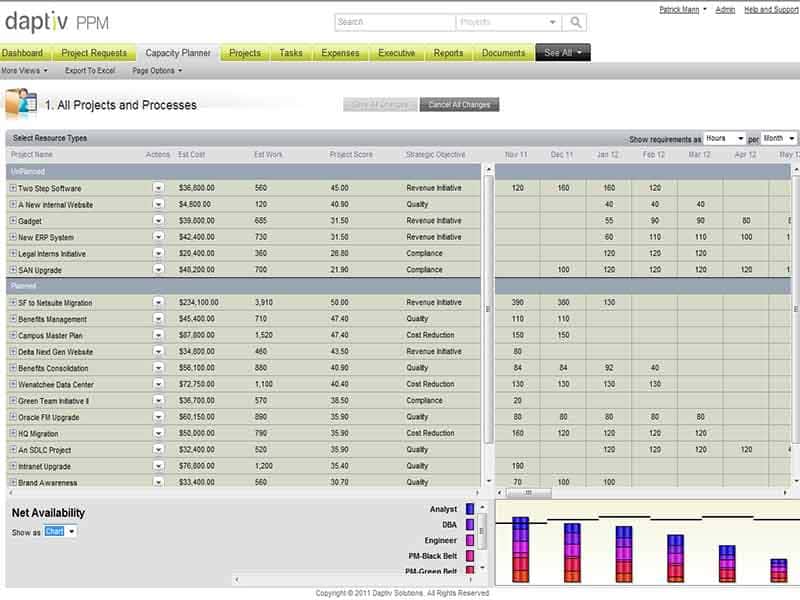Screen dimensions: 800x600
Task: Open the Hours requirements dropdown
Action: click(x=725, y=138)
